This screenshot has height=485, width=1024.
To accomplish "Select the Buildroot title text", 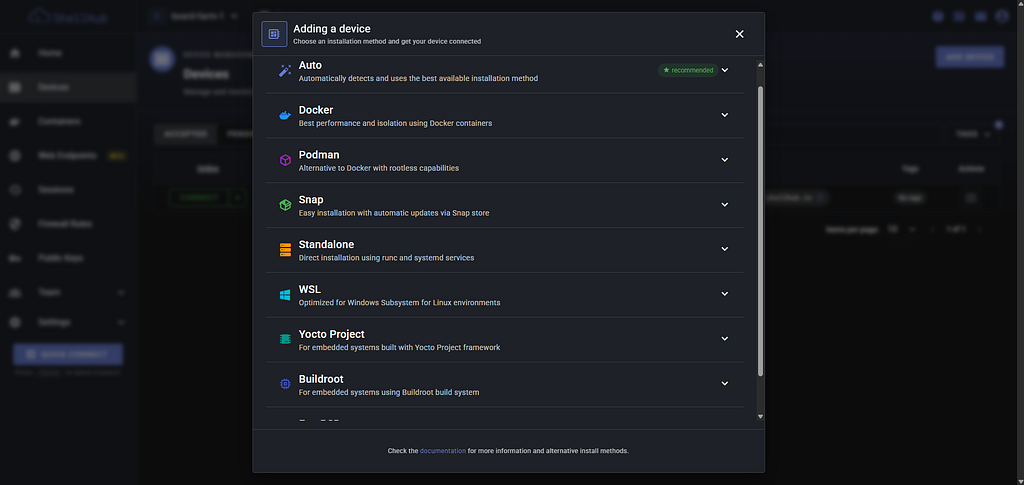I will click(x=321, y=379).
